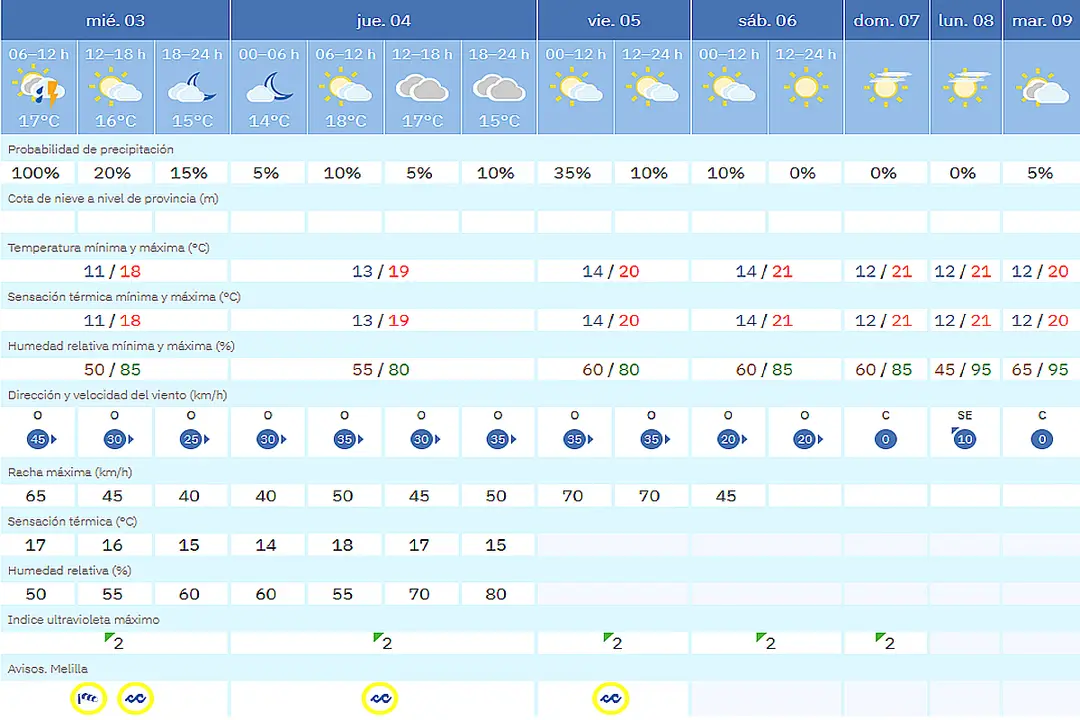
Task: Open the windsock wind warning icon for mié. 03
Action: 88,699
